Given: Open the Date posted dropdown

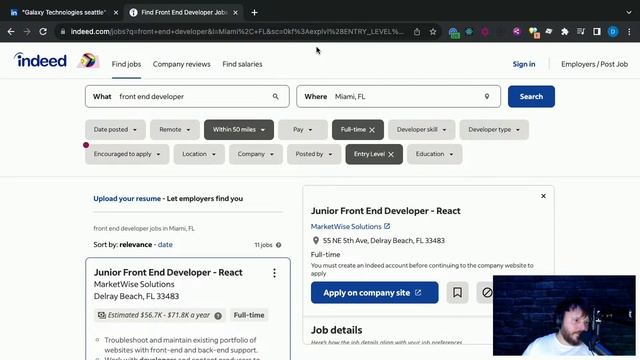Looking at the screenshot, I should click(115, 130).
